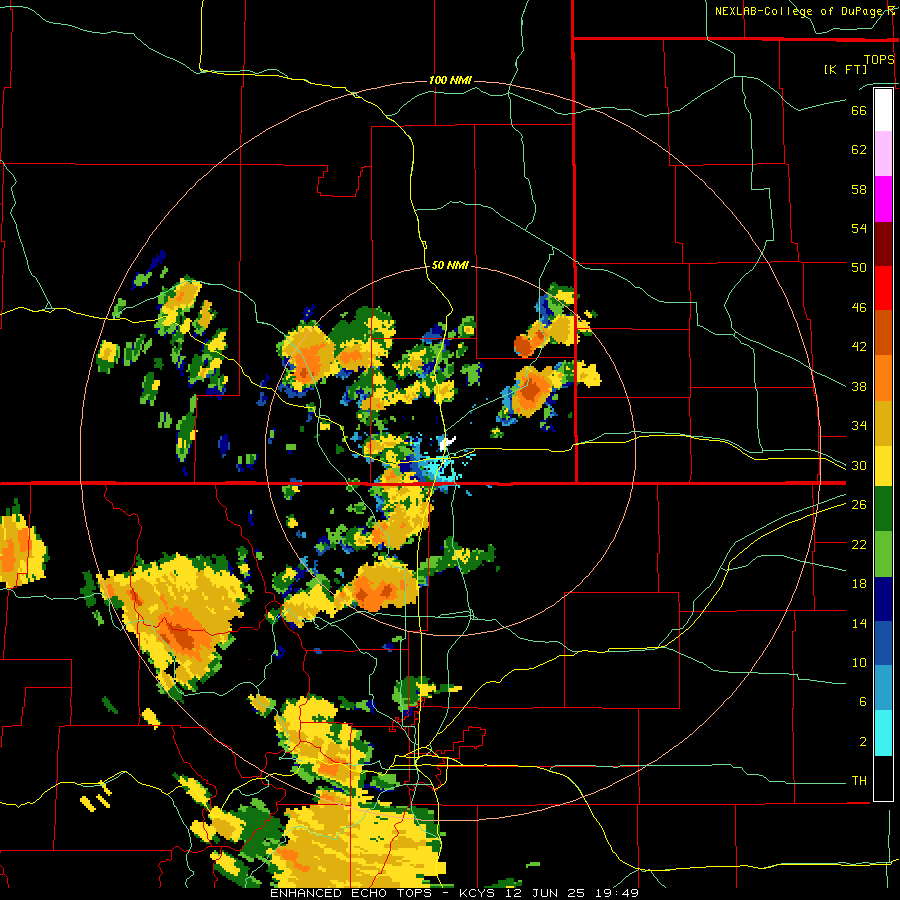Pick the navy blue legend swatch
Image resolution: width=900 pixels, height=900 pixels.
(x=883, y=599)
